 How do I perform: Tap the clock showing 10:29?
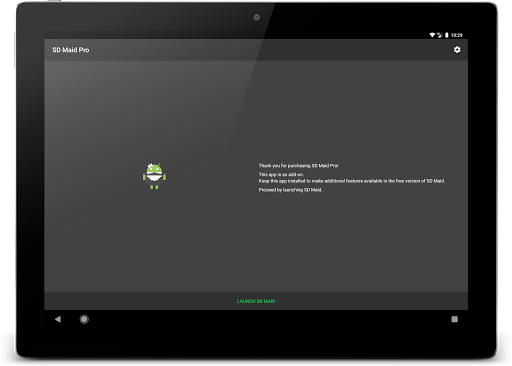tap(457, 35)
